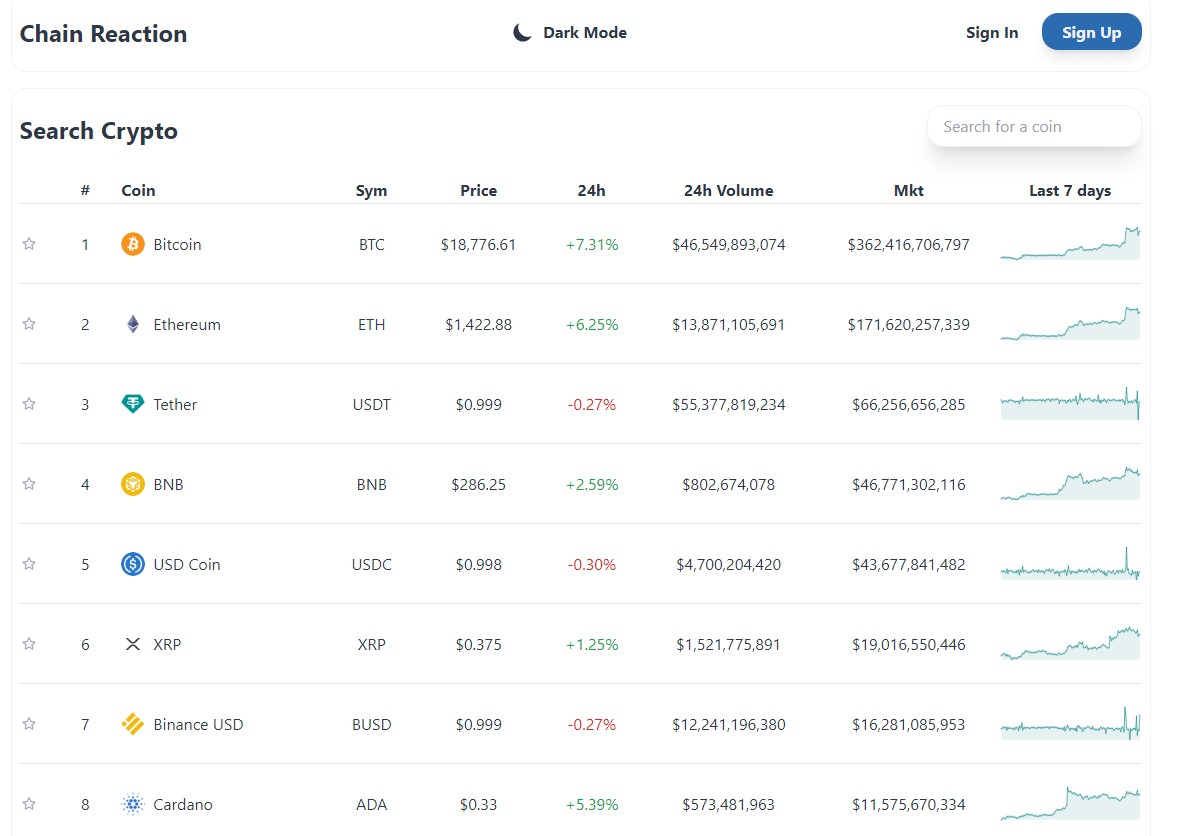Screen dimensions: 1195x836
Task: Click the Ethereum coin logo
Action: click(131, 324)
